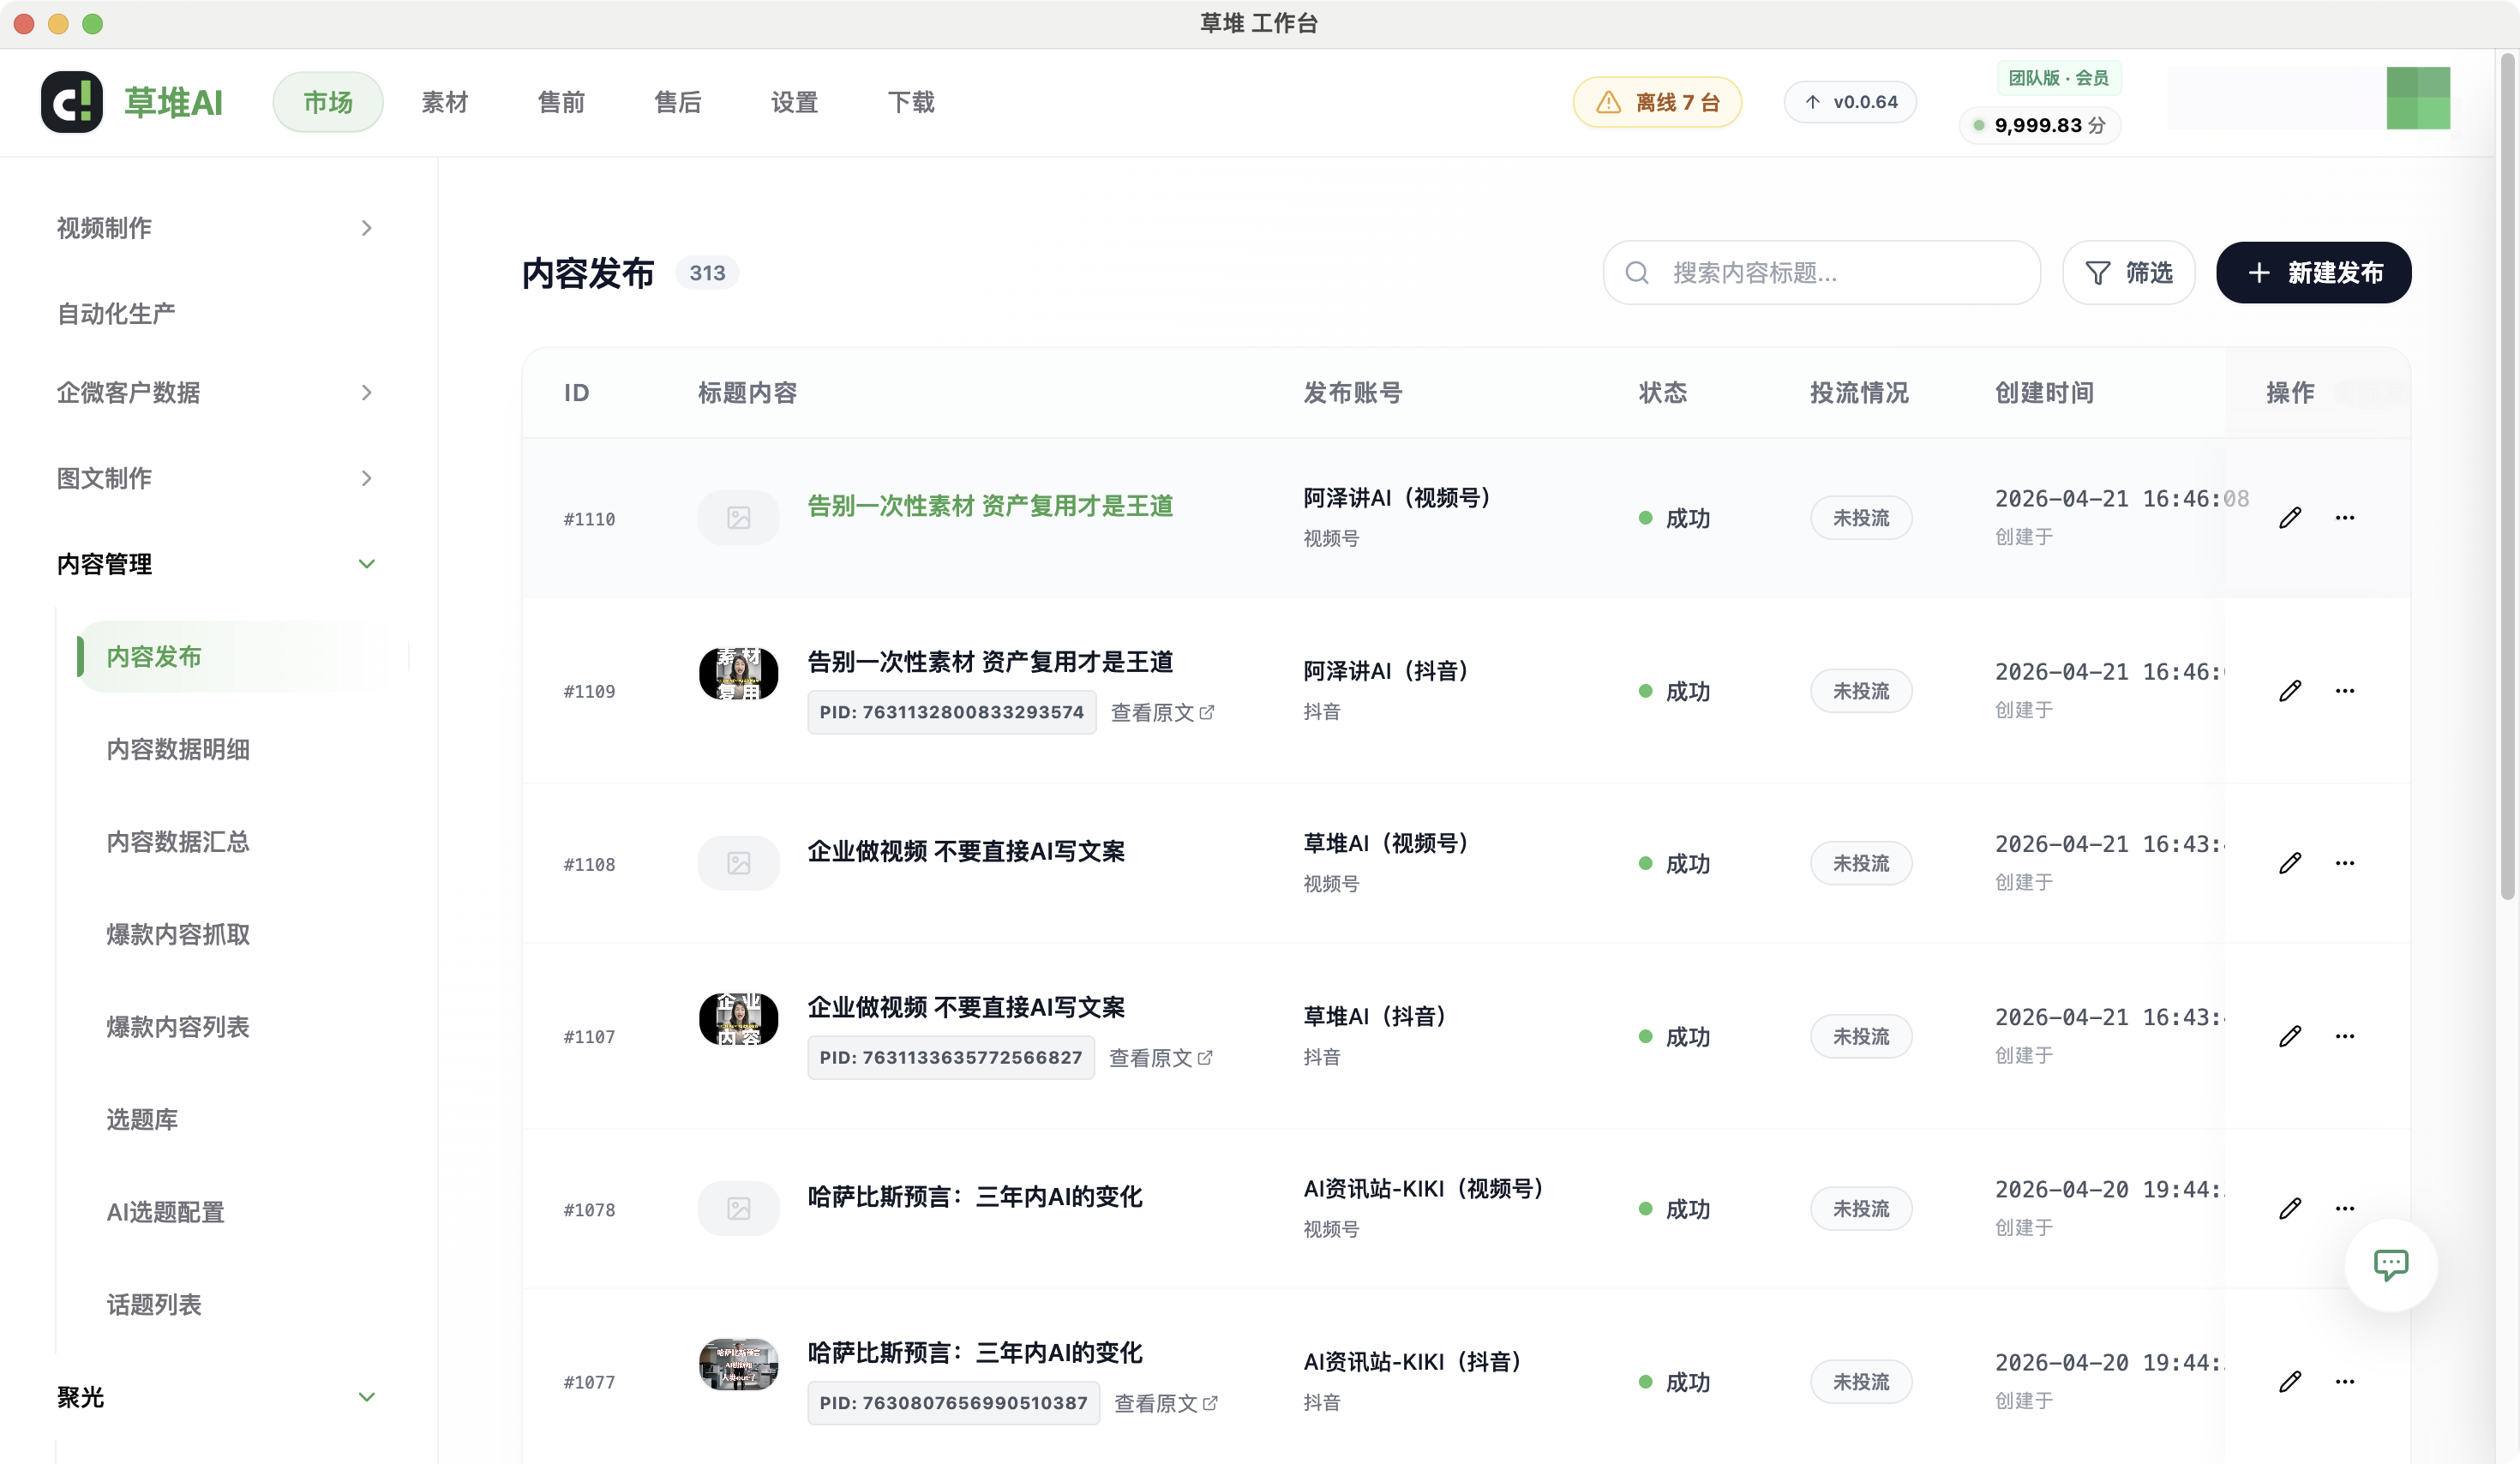The image size is (2520, 1464).
Task: Open video thumbnail for row #1077
Action: tap(738, 1365)
